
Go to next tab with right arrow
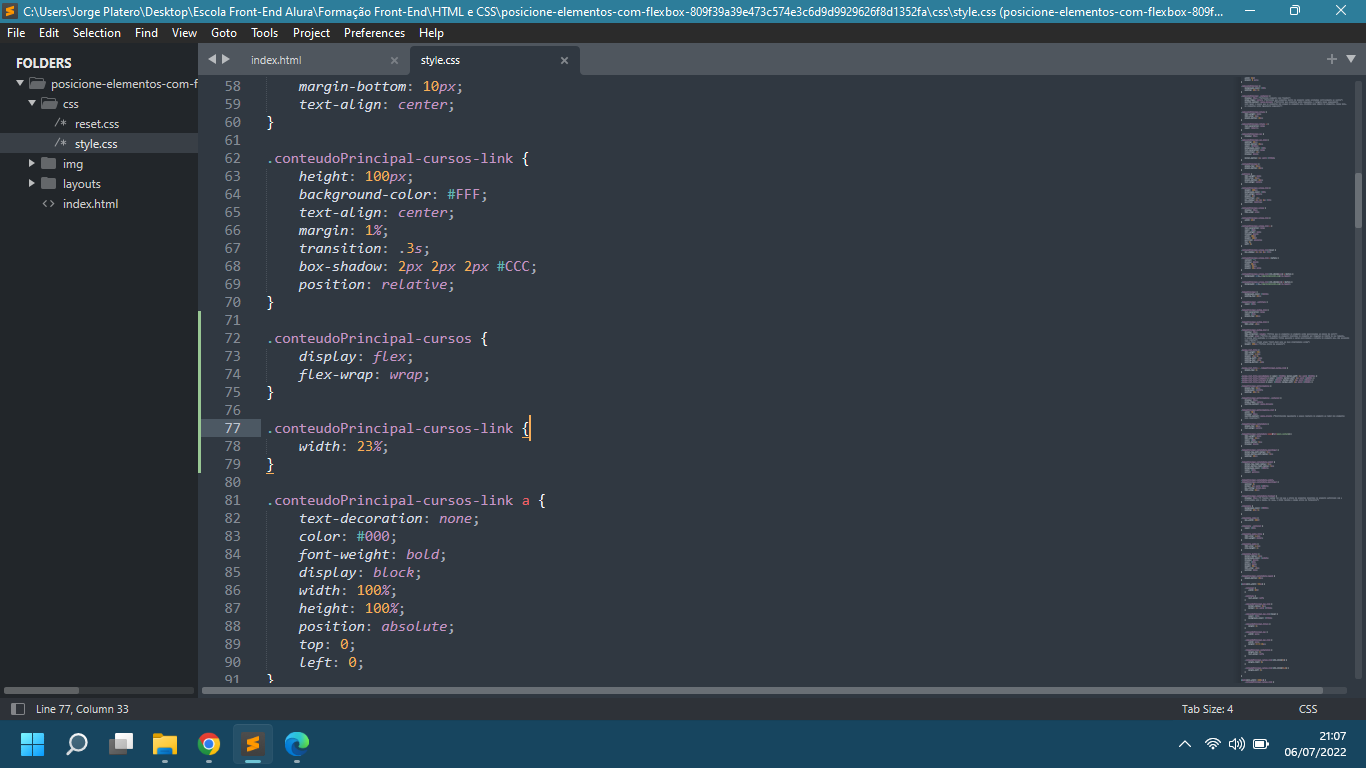(x=226, y=59)
